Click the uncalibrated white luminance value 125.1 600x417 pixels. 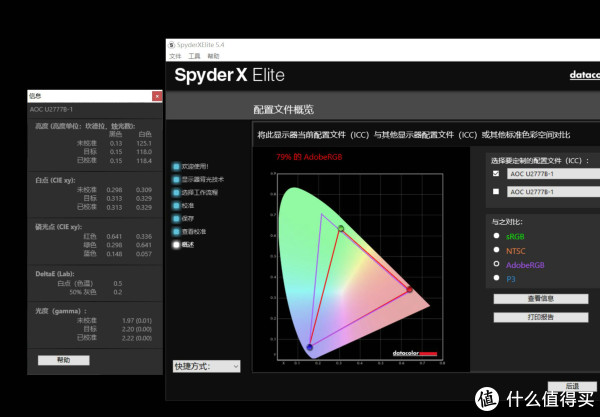click(144, 143)
